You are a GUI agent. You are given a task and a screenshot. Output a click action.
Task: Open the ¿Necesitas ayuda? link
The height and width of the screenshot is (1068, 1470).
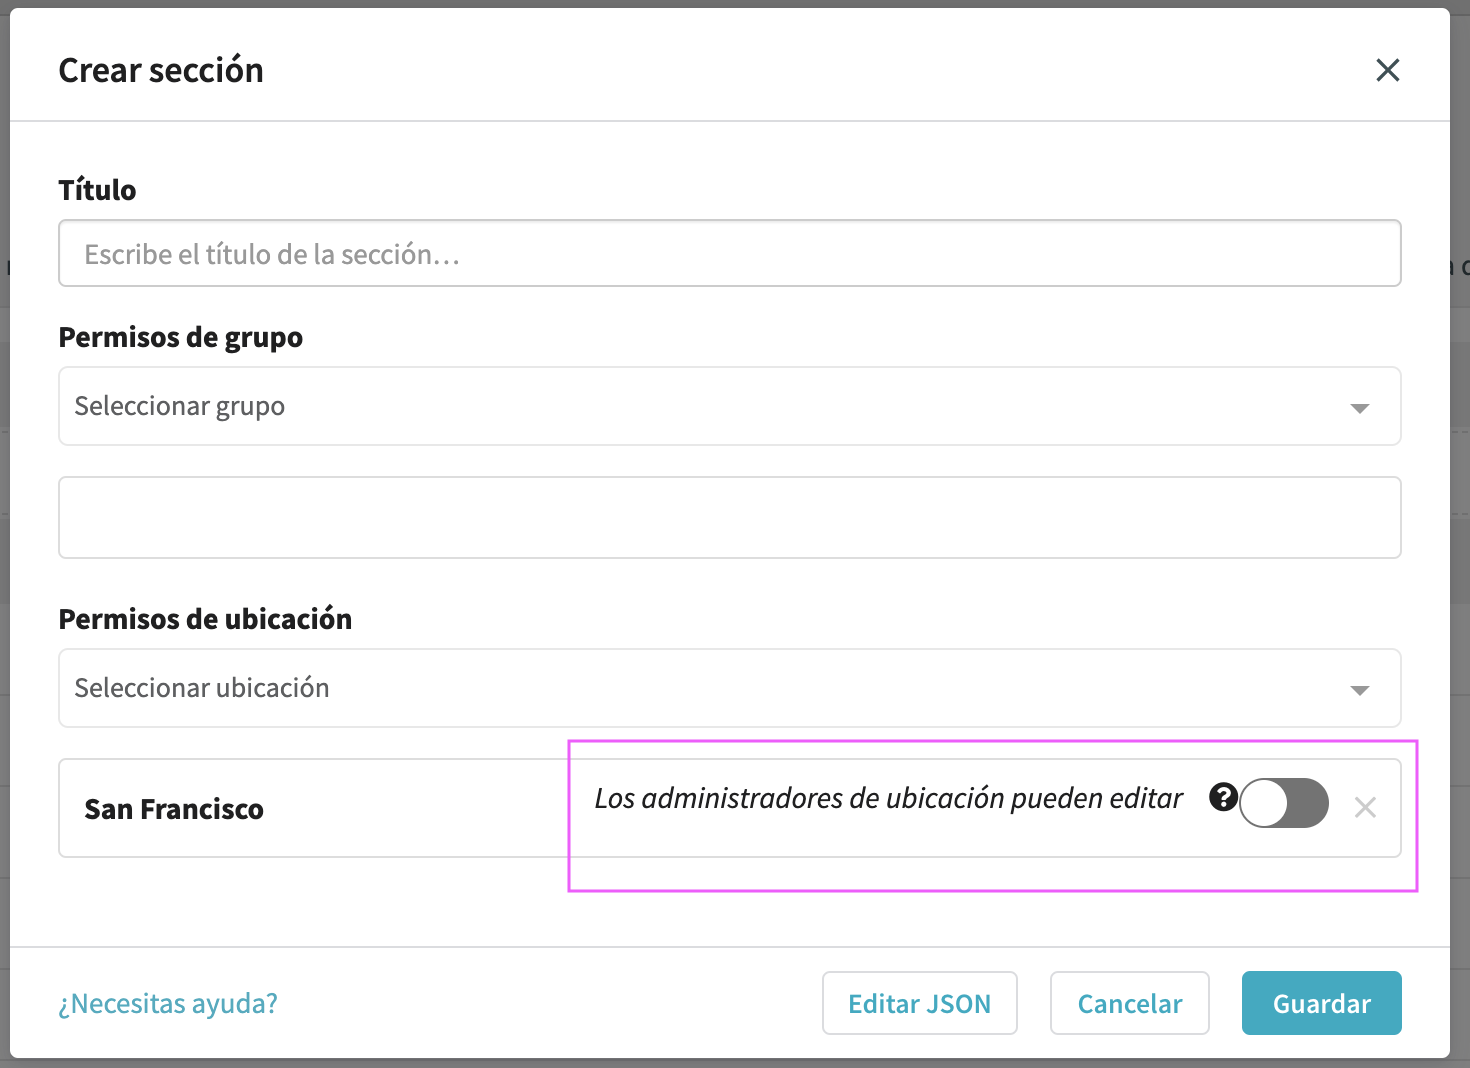pyautogui.click(x=168, y=1003)
